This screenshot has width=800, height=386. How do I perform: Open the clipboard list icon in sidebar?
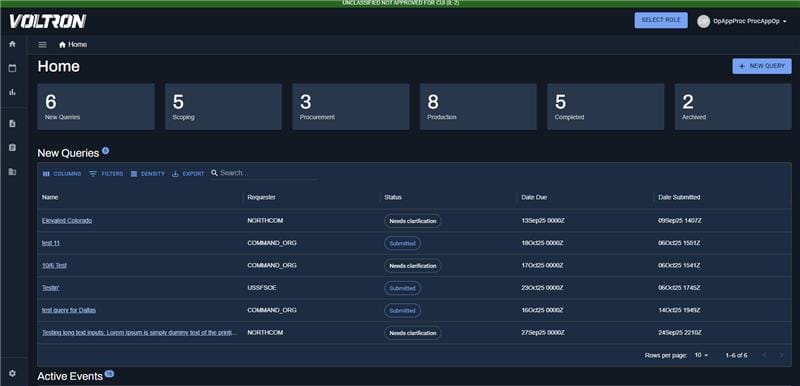pos(12,147)
